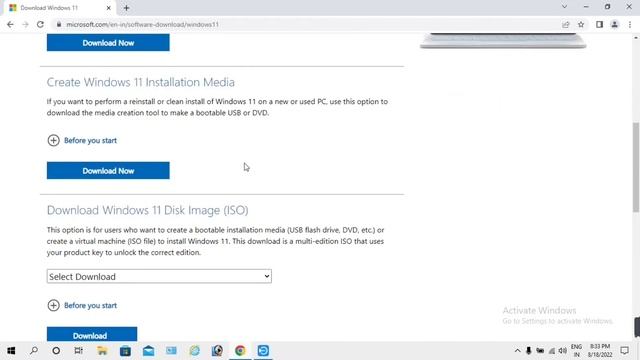Open the globe icon app on taskbar
Image resolution: width=640 pixels, height=360 pixels.
[x=195, y=351]
